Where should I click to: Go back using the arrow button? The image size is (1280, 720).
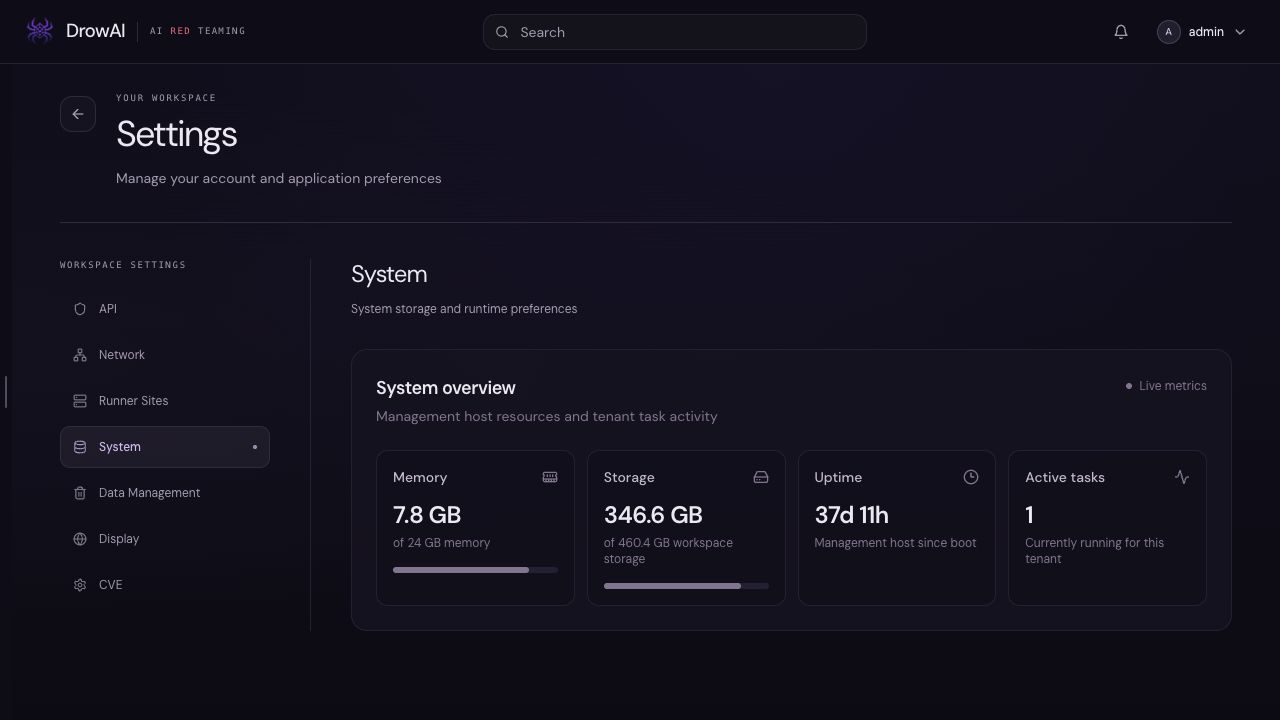78,114
